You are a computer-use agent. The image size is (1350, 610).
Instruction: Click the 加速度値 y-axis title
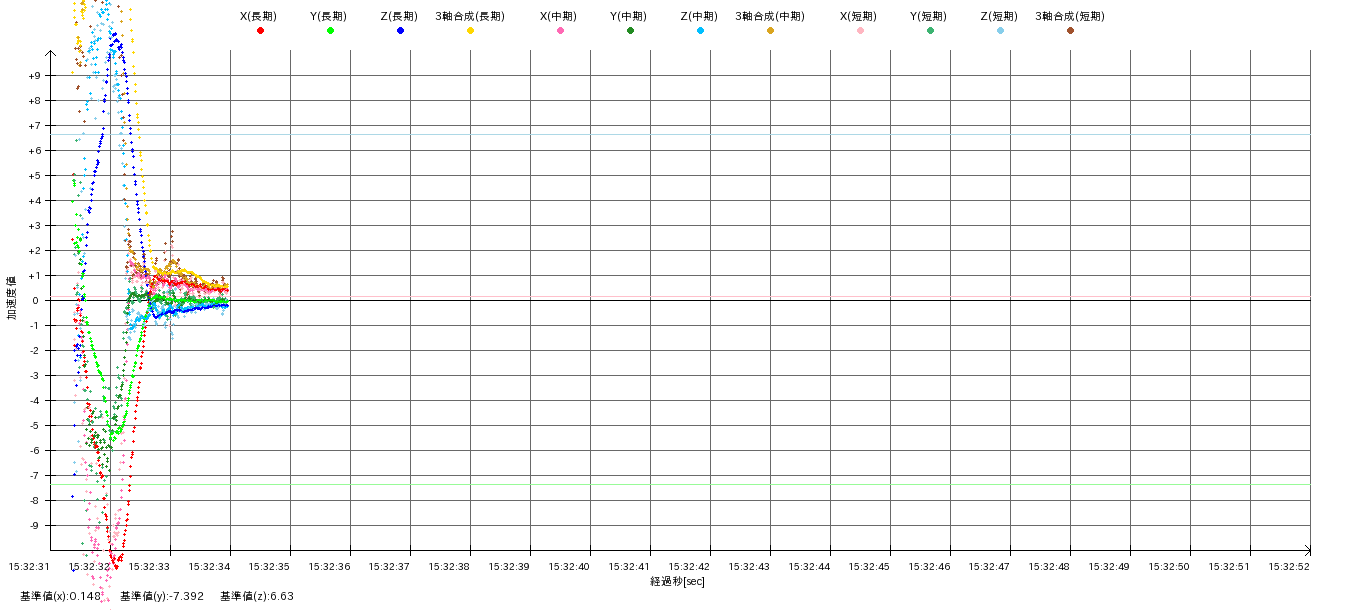12,297
